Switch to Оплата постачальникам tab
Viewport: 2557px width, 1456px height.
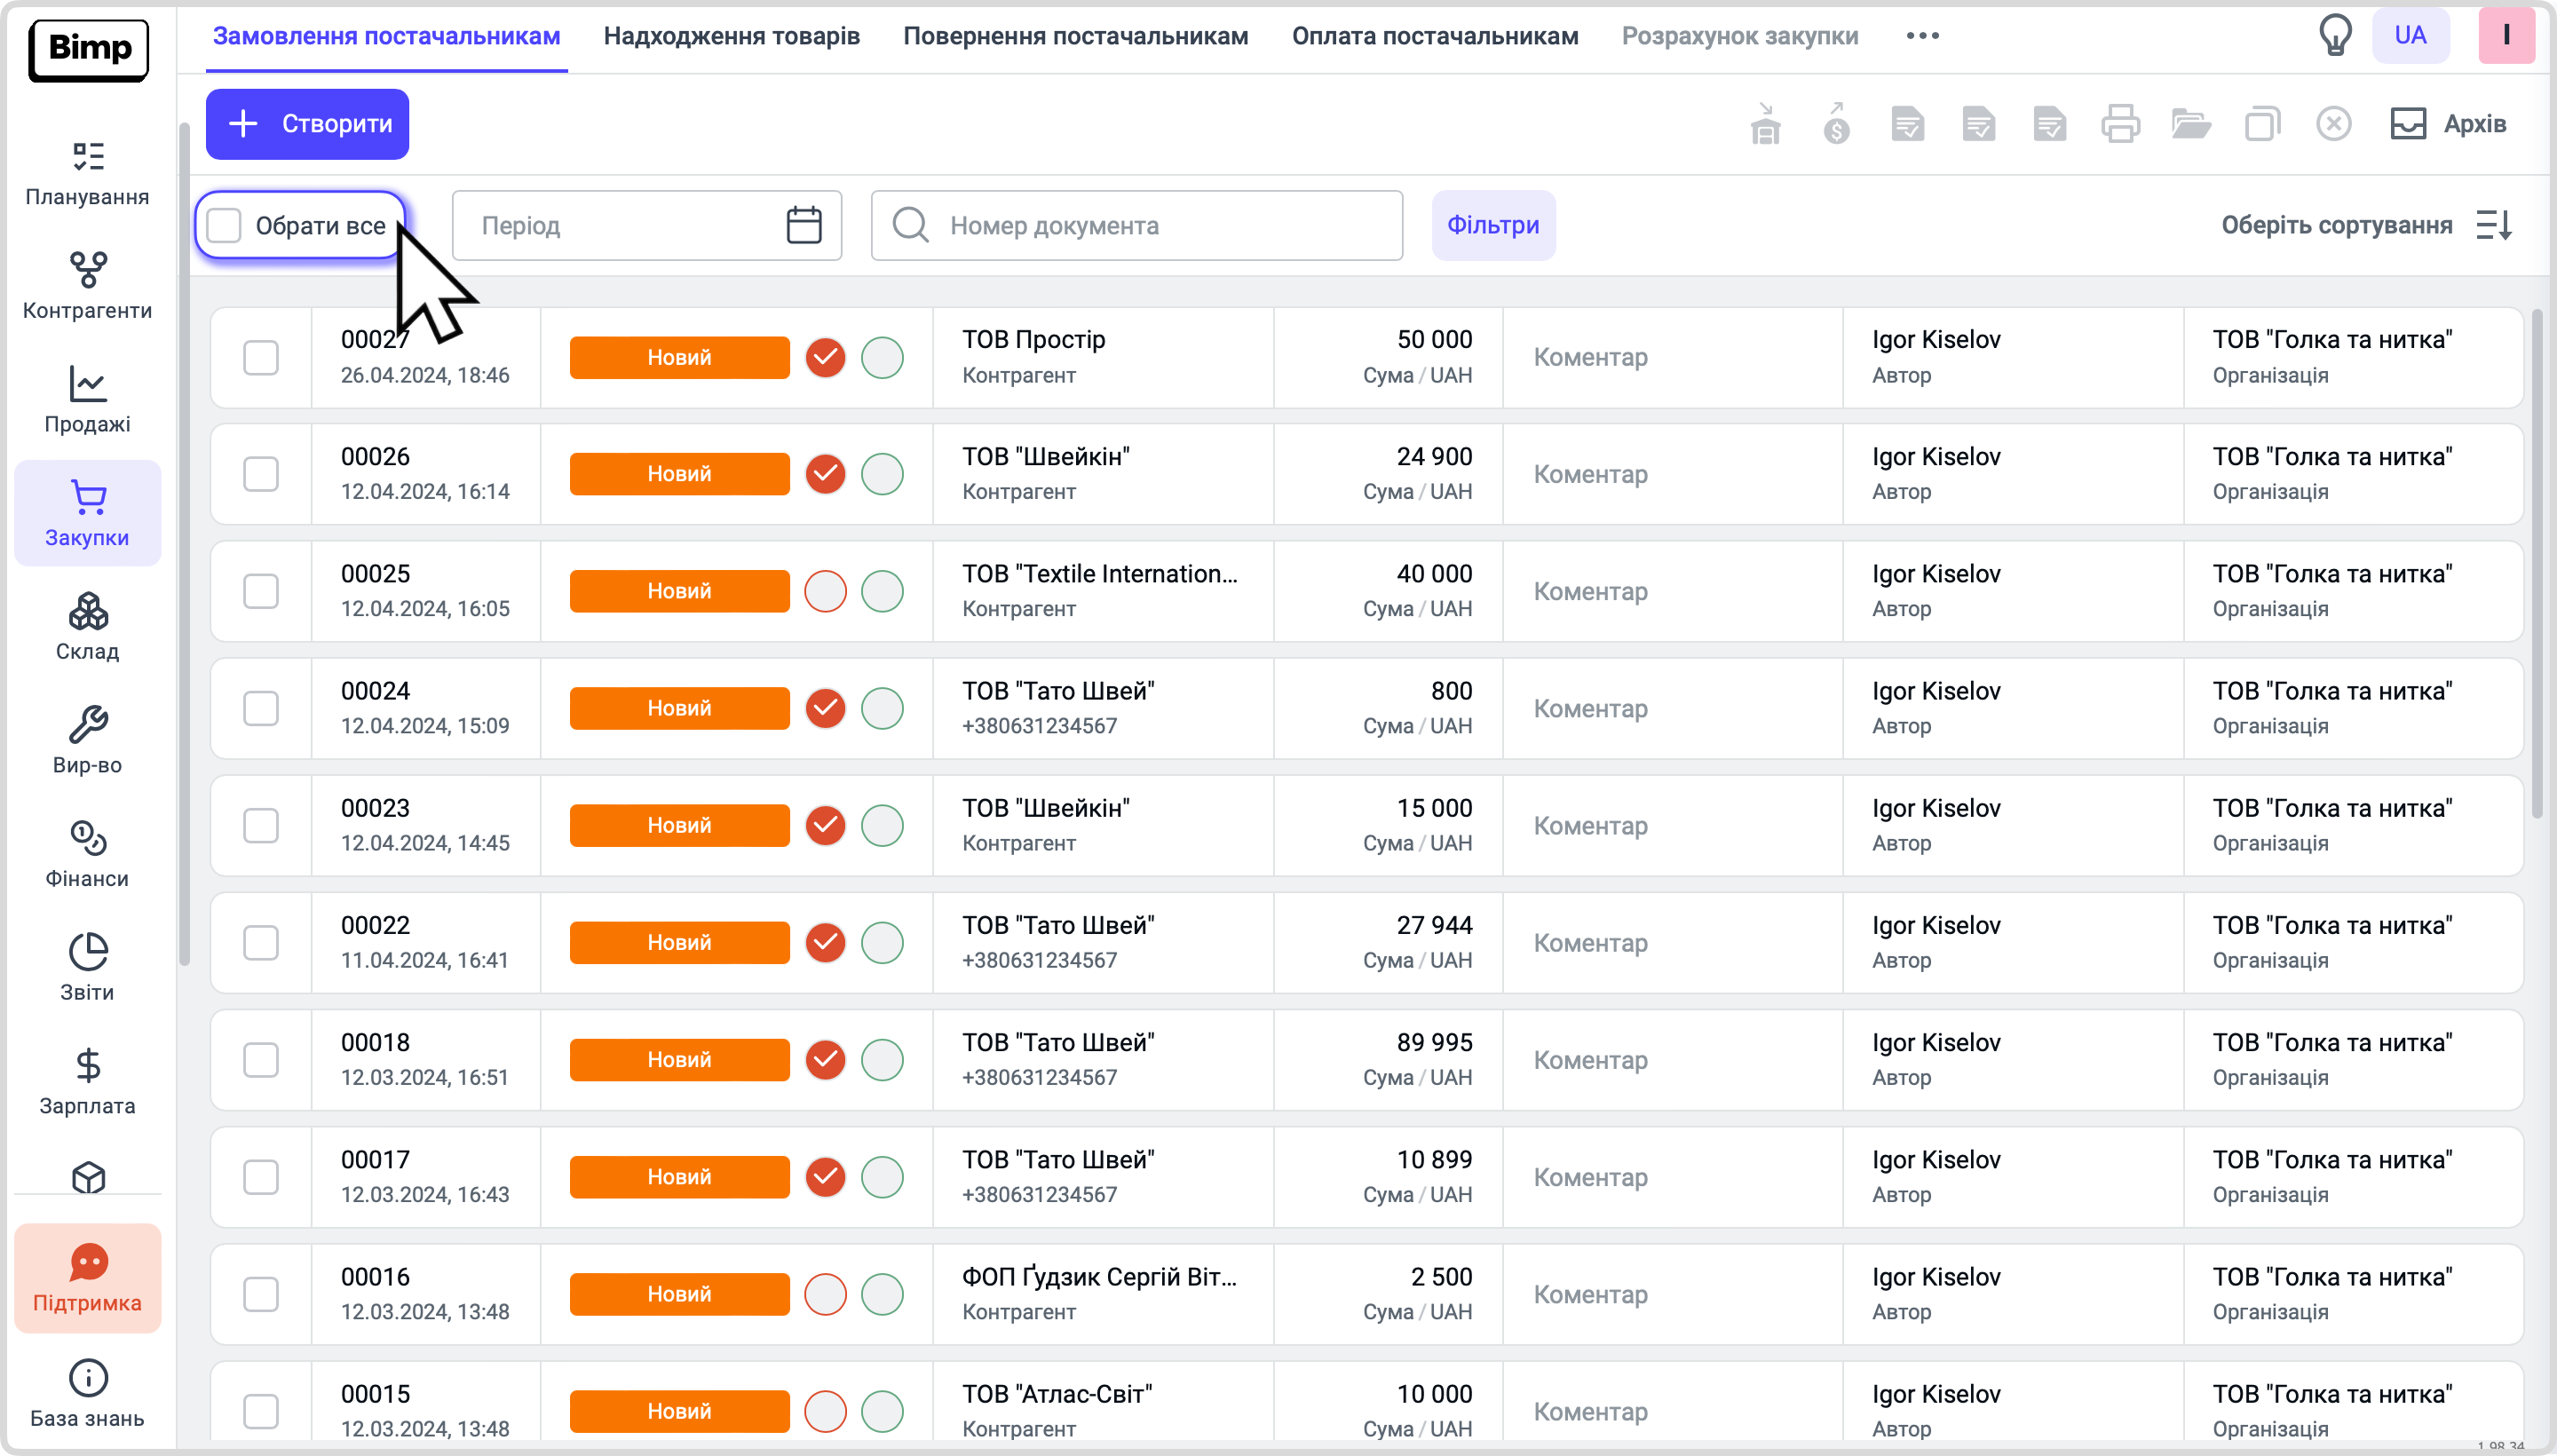pyautogui.click(x=1435, y=36)
